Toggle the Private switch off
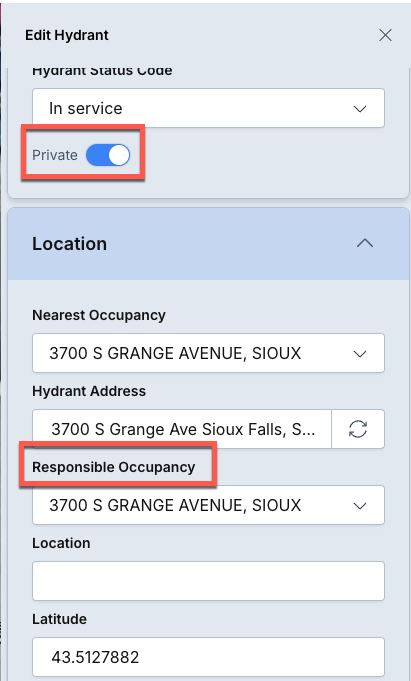 click(108, 155)
